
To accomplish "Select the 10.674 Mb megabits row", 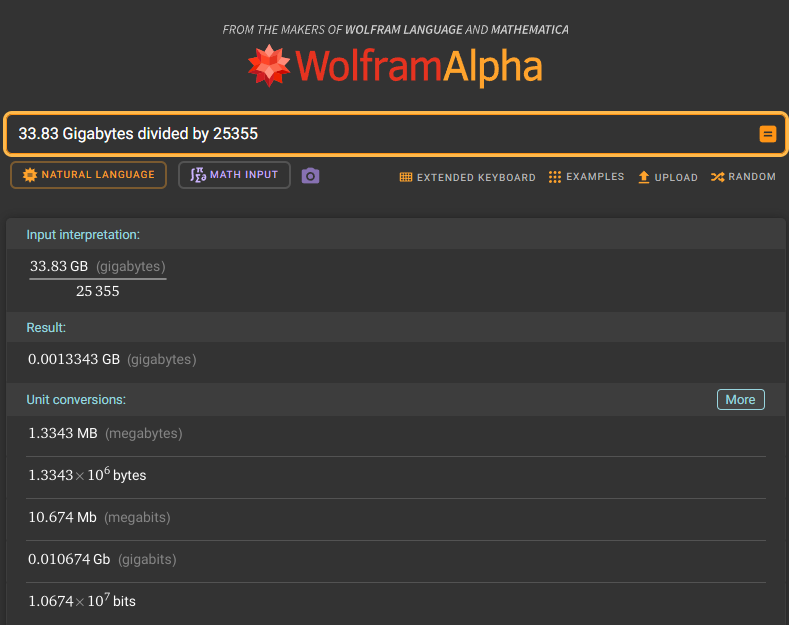I will pos(99,517).
